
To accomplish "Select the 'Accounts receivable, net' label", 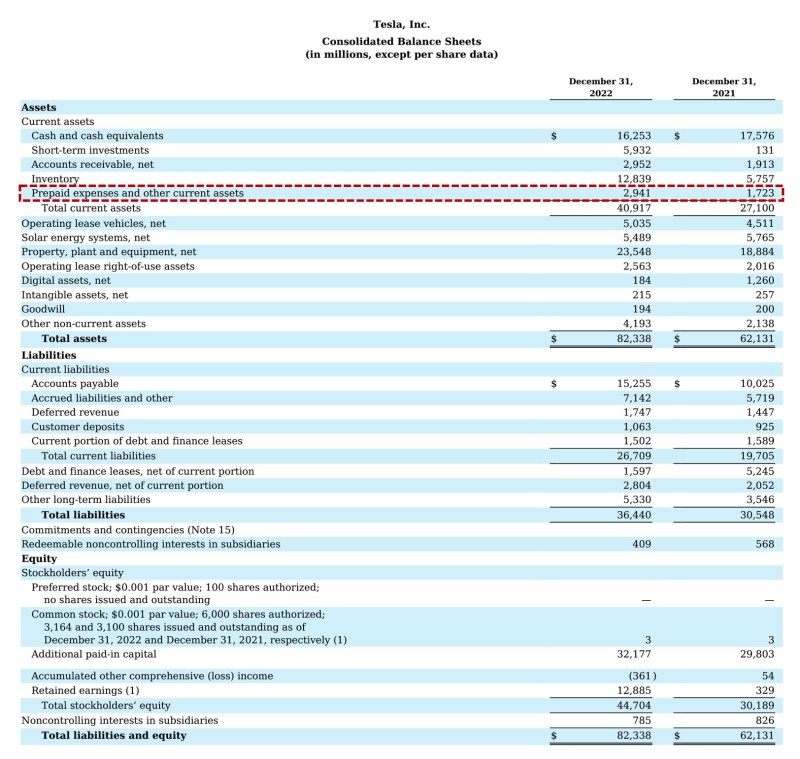I will (x=92, y=165).
